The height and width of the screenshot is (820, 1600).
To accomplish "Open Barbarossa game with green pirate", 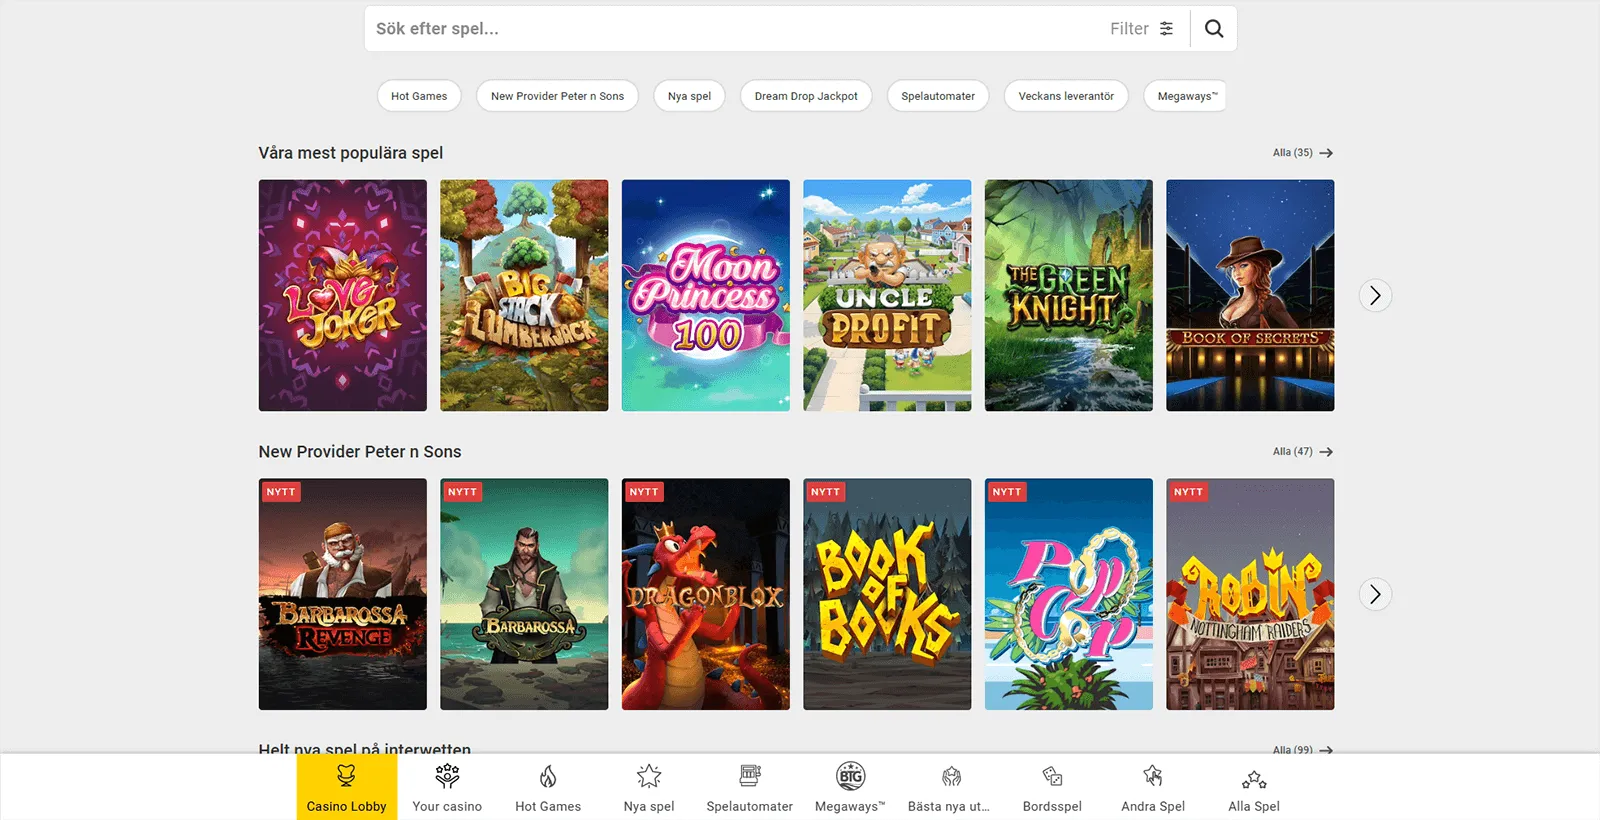I will (524, 594).
